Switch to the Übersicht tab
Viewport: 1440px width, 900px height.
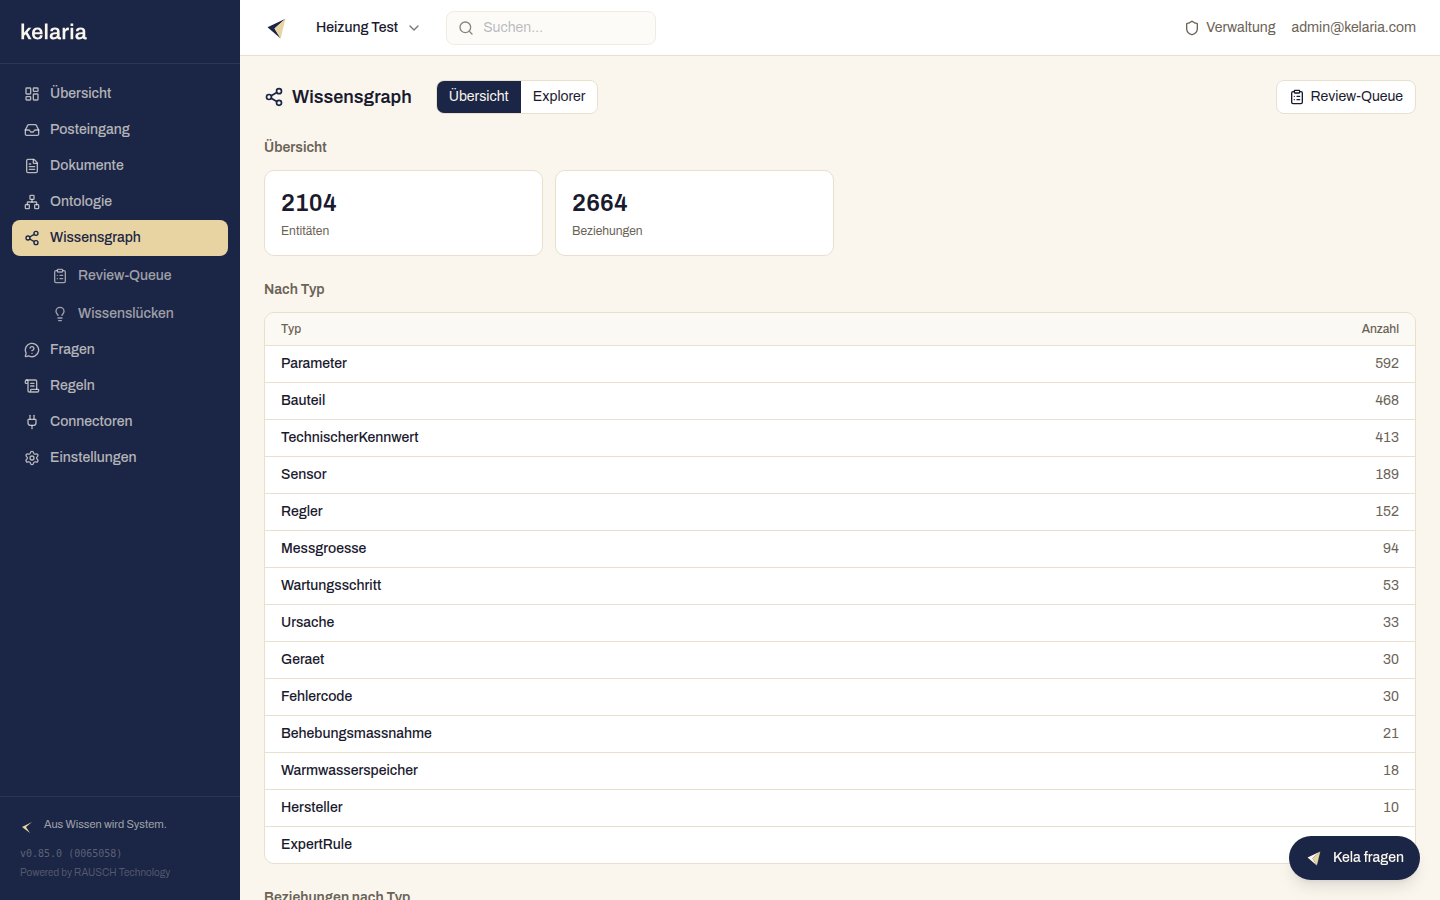[479, 97]
